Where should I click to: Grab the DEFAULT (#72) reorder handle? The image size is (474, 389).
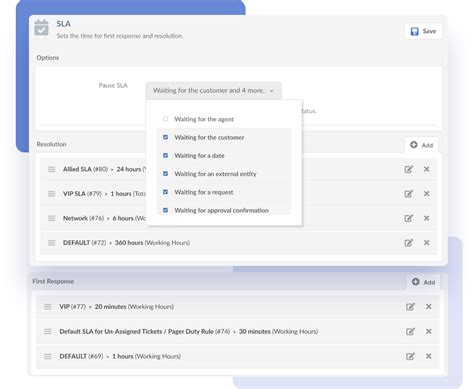pyautogui.click(x=51, y=243)
